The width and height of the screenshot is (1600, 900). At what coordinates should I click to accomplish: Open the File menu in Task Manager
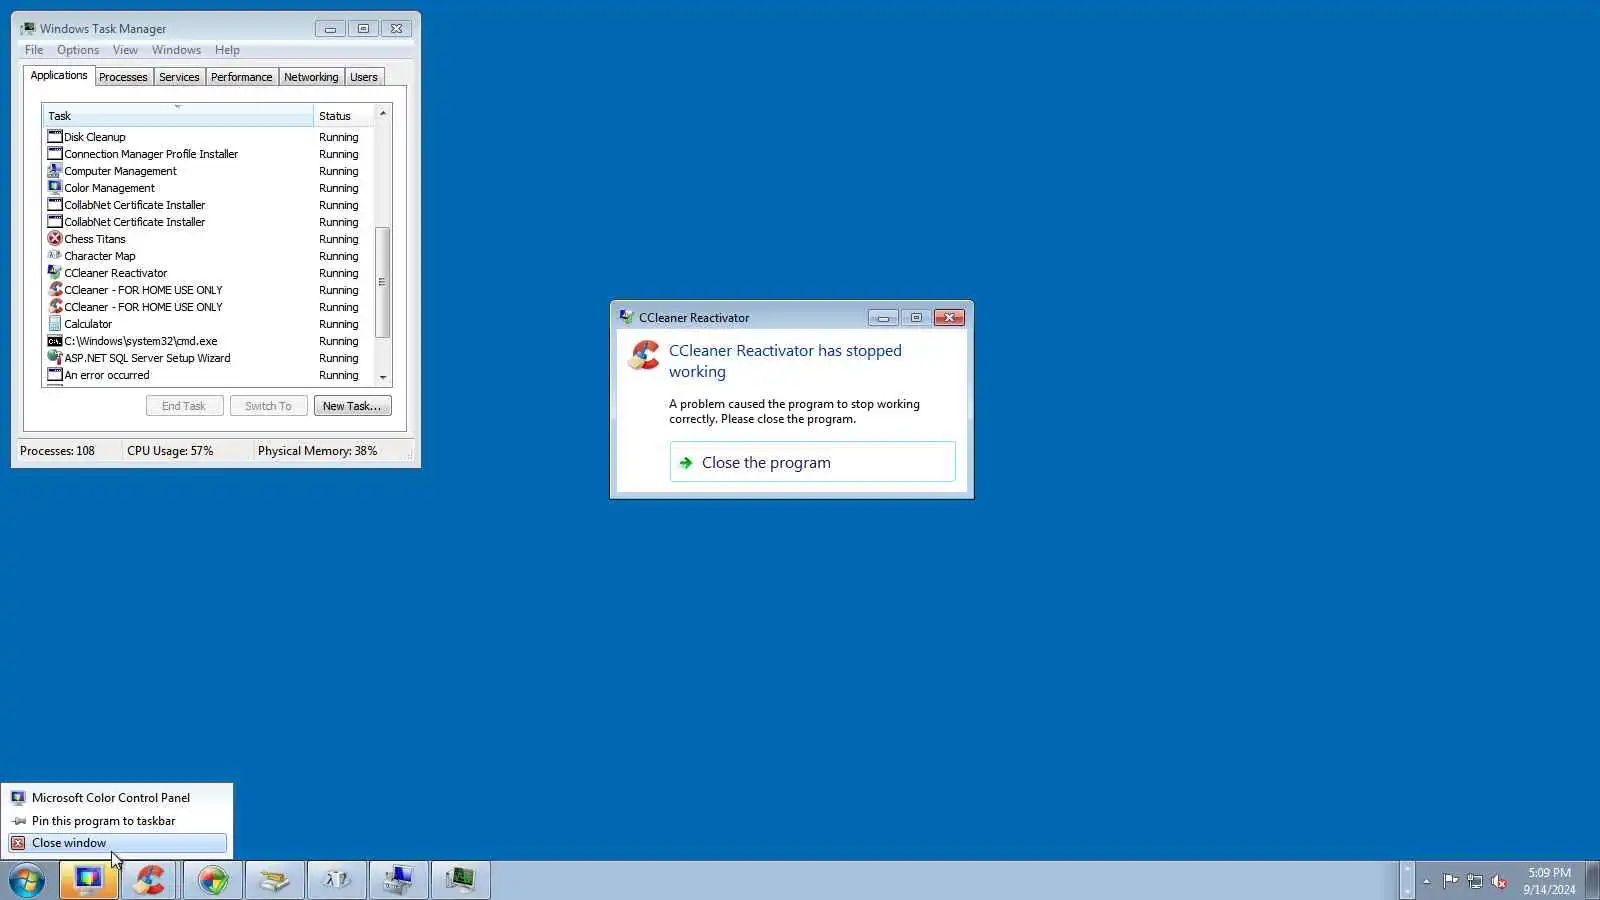(x=34, y=50)
